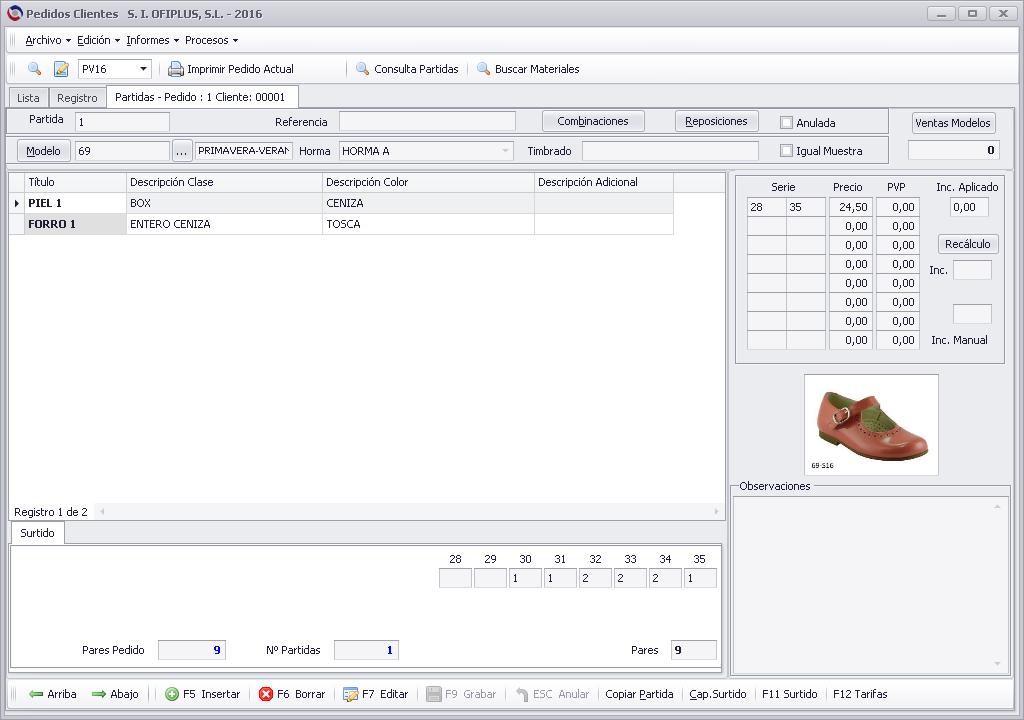Screen dimensions: 1024x720
Task: Click the Combinaciones button
Action: pyautogui.click(x=593, y=121)
